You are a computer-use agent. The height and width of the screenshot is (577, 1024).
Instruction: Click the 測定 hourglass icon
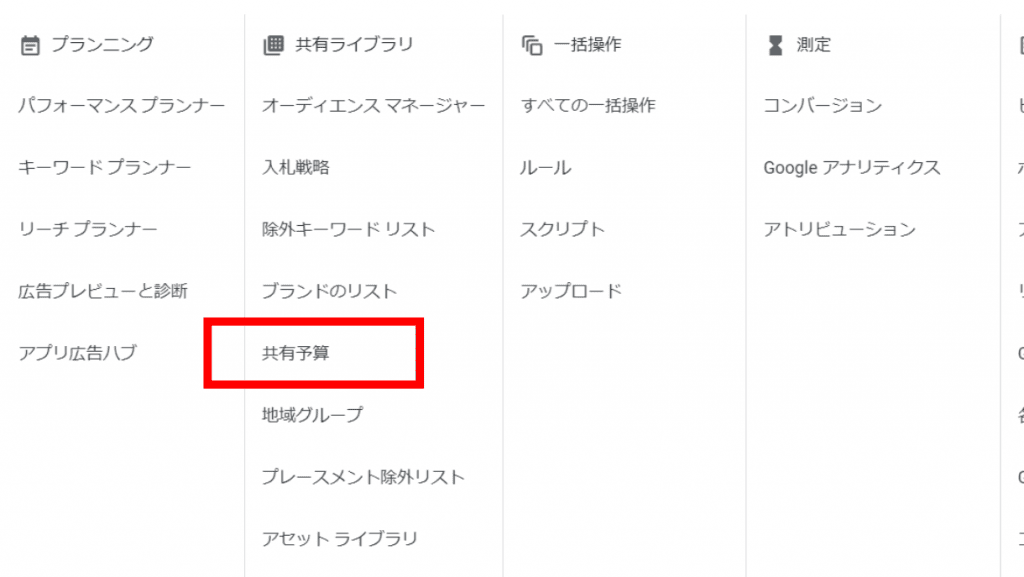click(775, 45)
